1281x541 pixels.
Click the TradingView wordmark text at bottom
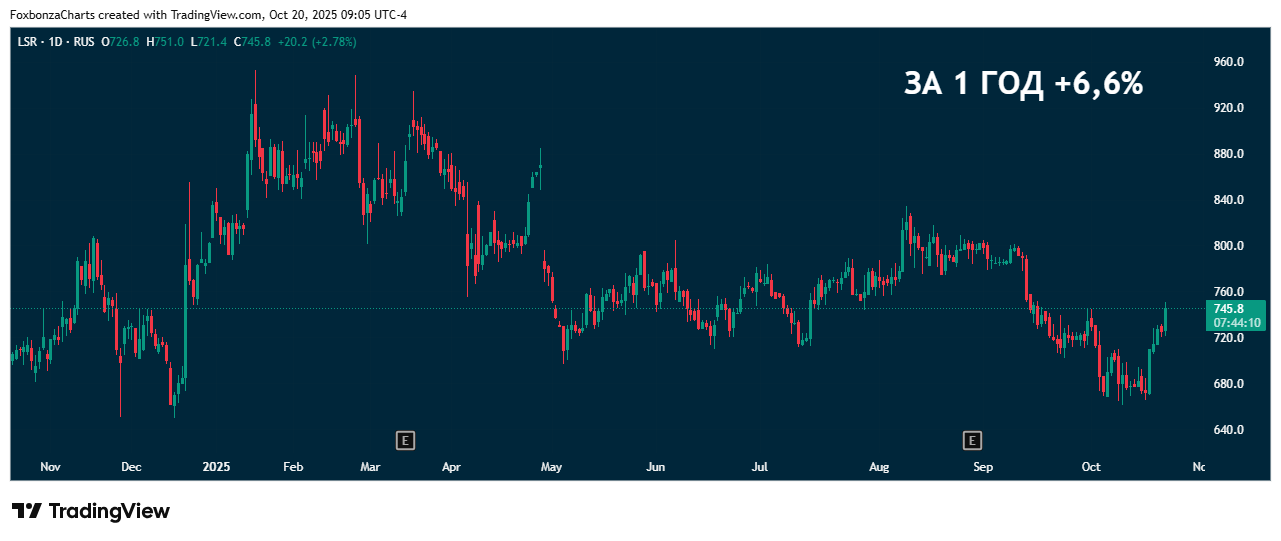[x=109, y=511]
